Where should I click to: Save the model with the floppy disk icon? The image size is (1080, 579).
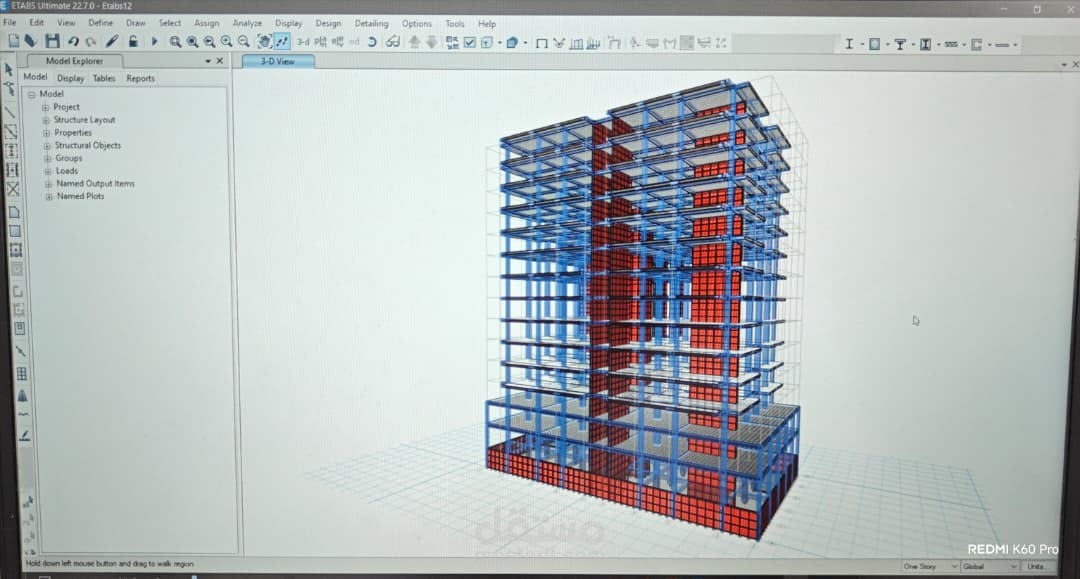point(52,41)
